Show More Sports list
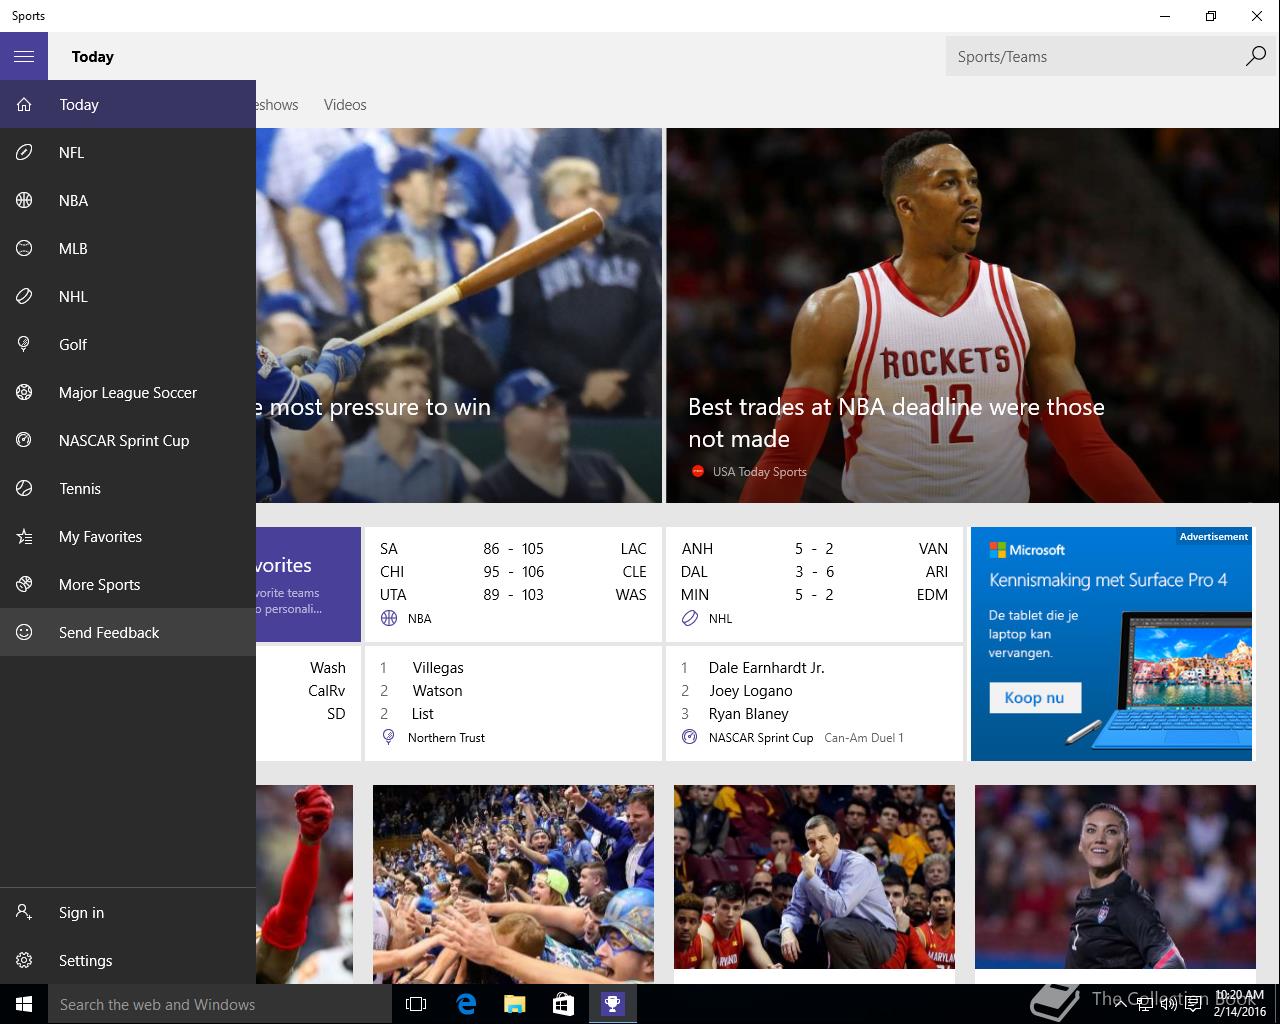The height and width of the screenshot is (1024, 1280). (128, 584)
